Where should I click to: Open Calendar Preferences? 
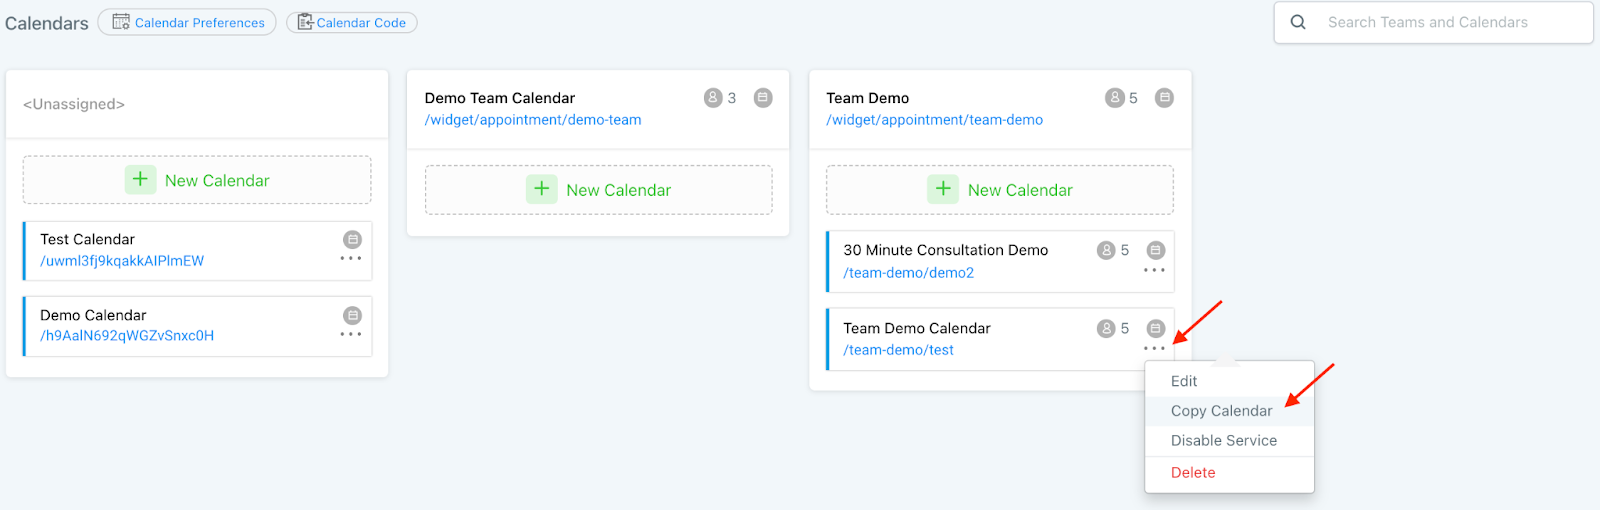click(x=188, y=22)
